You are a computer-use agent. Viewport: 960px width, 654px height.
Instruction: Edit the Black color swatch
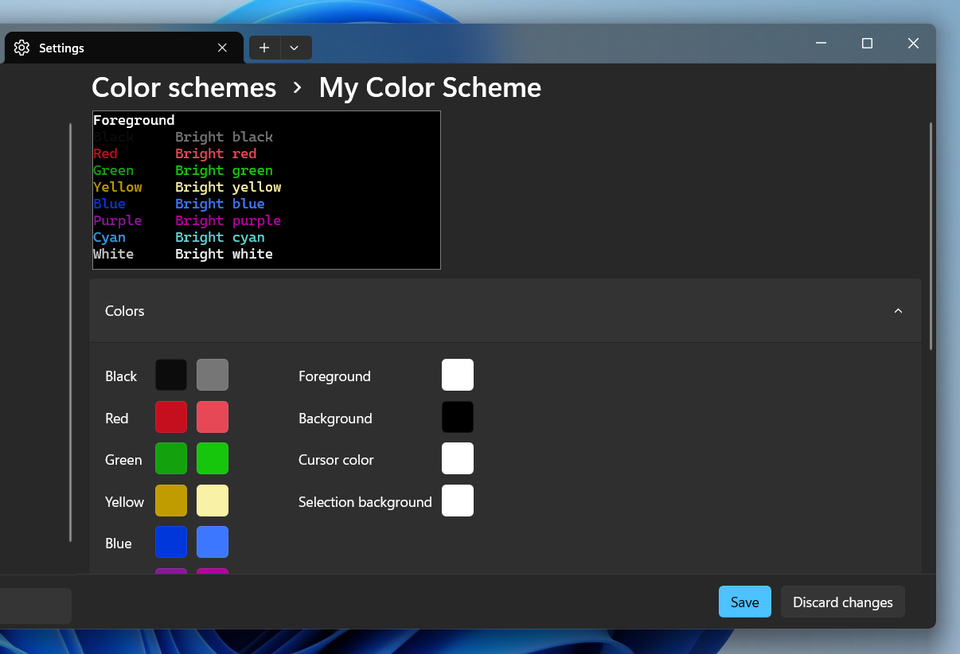[170, 375]
